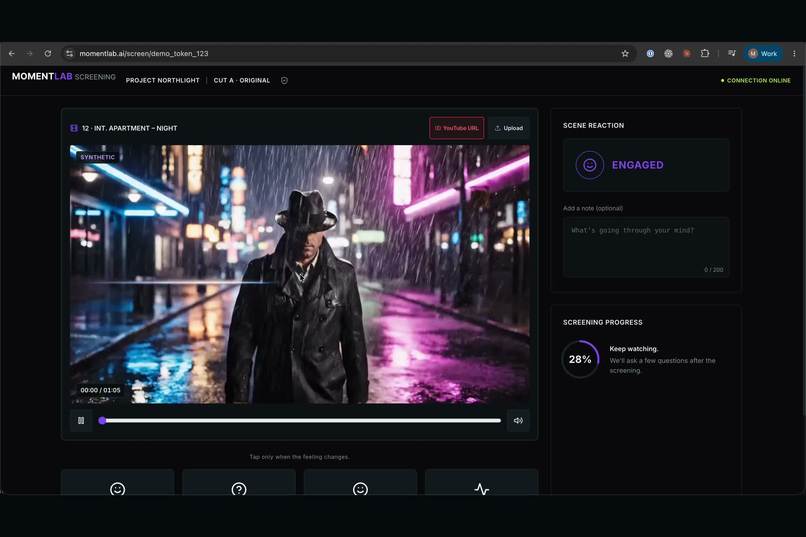Image resolution: width=806 pixels, height=537 pixels.
Task: Reload the page with the refresh icon
Action: point(47,53)
